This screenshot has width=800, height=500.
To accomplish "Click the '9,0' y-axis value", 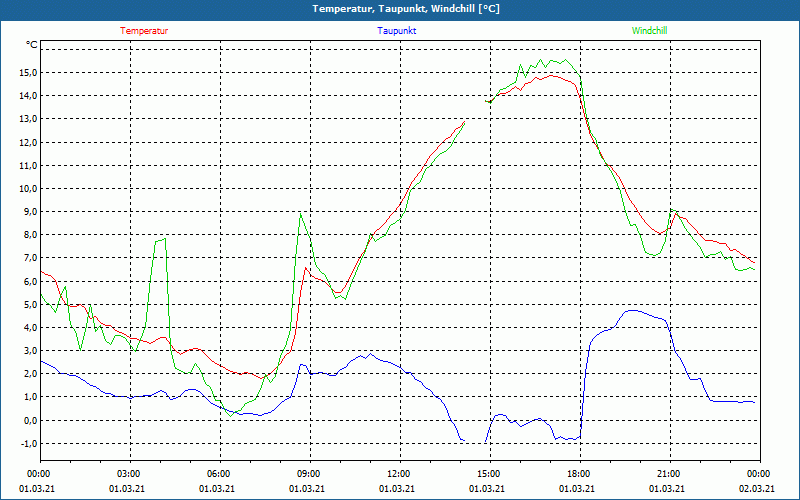I will tap(30, 211).
